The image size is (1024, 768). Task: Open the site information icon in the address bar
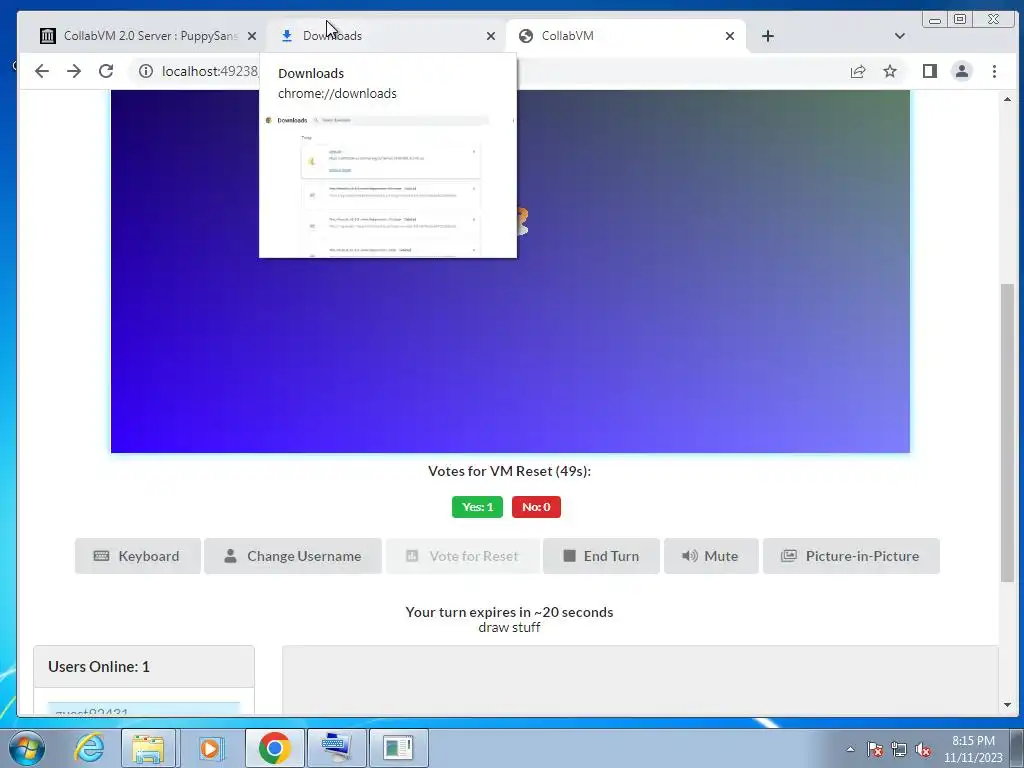(146, 71)
